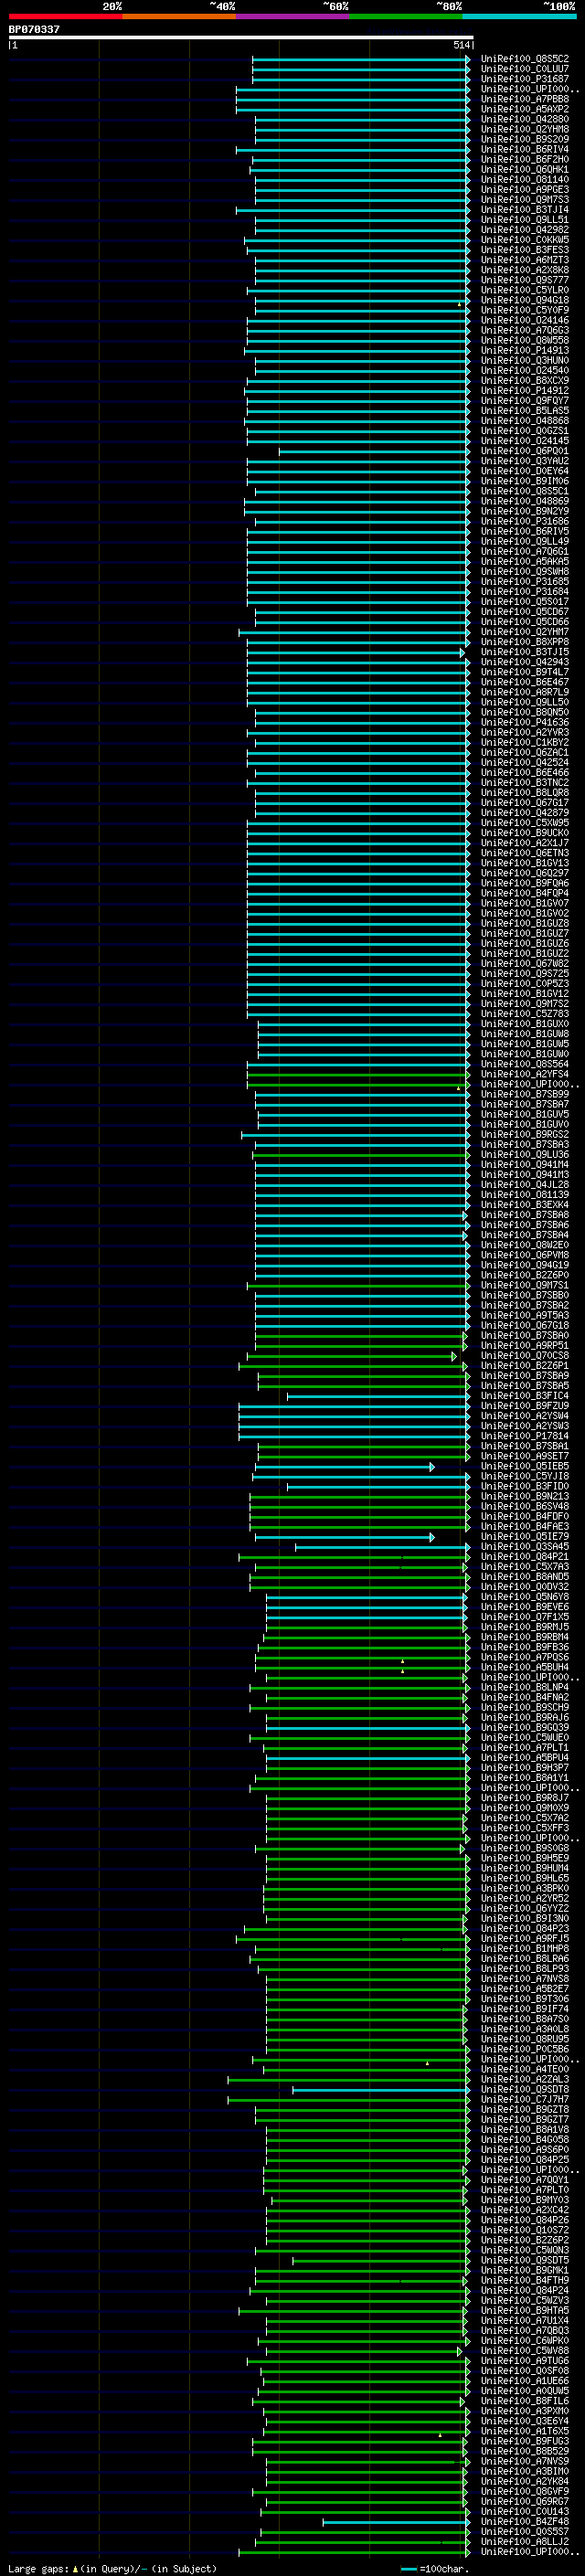Select hit label UniRef100_Q67G18
The image size is (585, 2576).
(525, 1325)
